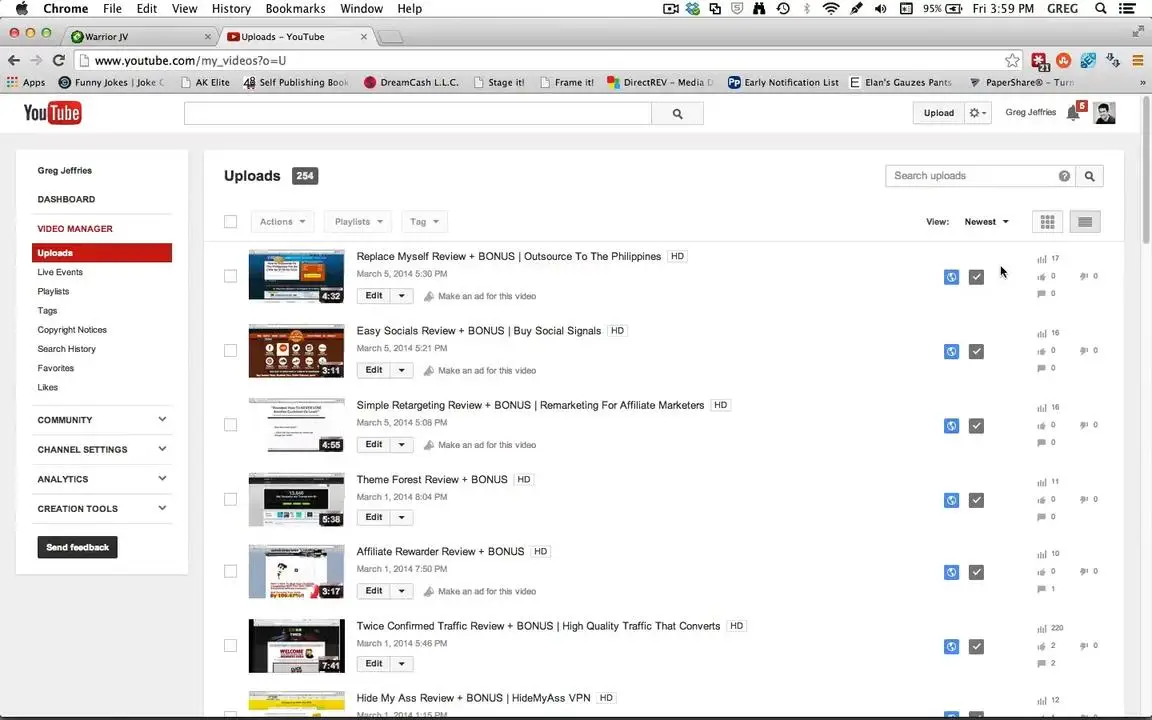Open the Playlists dropdown
This screenshot has width=1152, height=720.
pos(358,222)
